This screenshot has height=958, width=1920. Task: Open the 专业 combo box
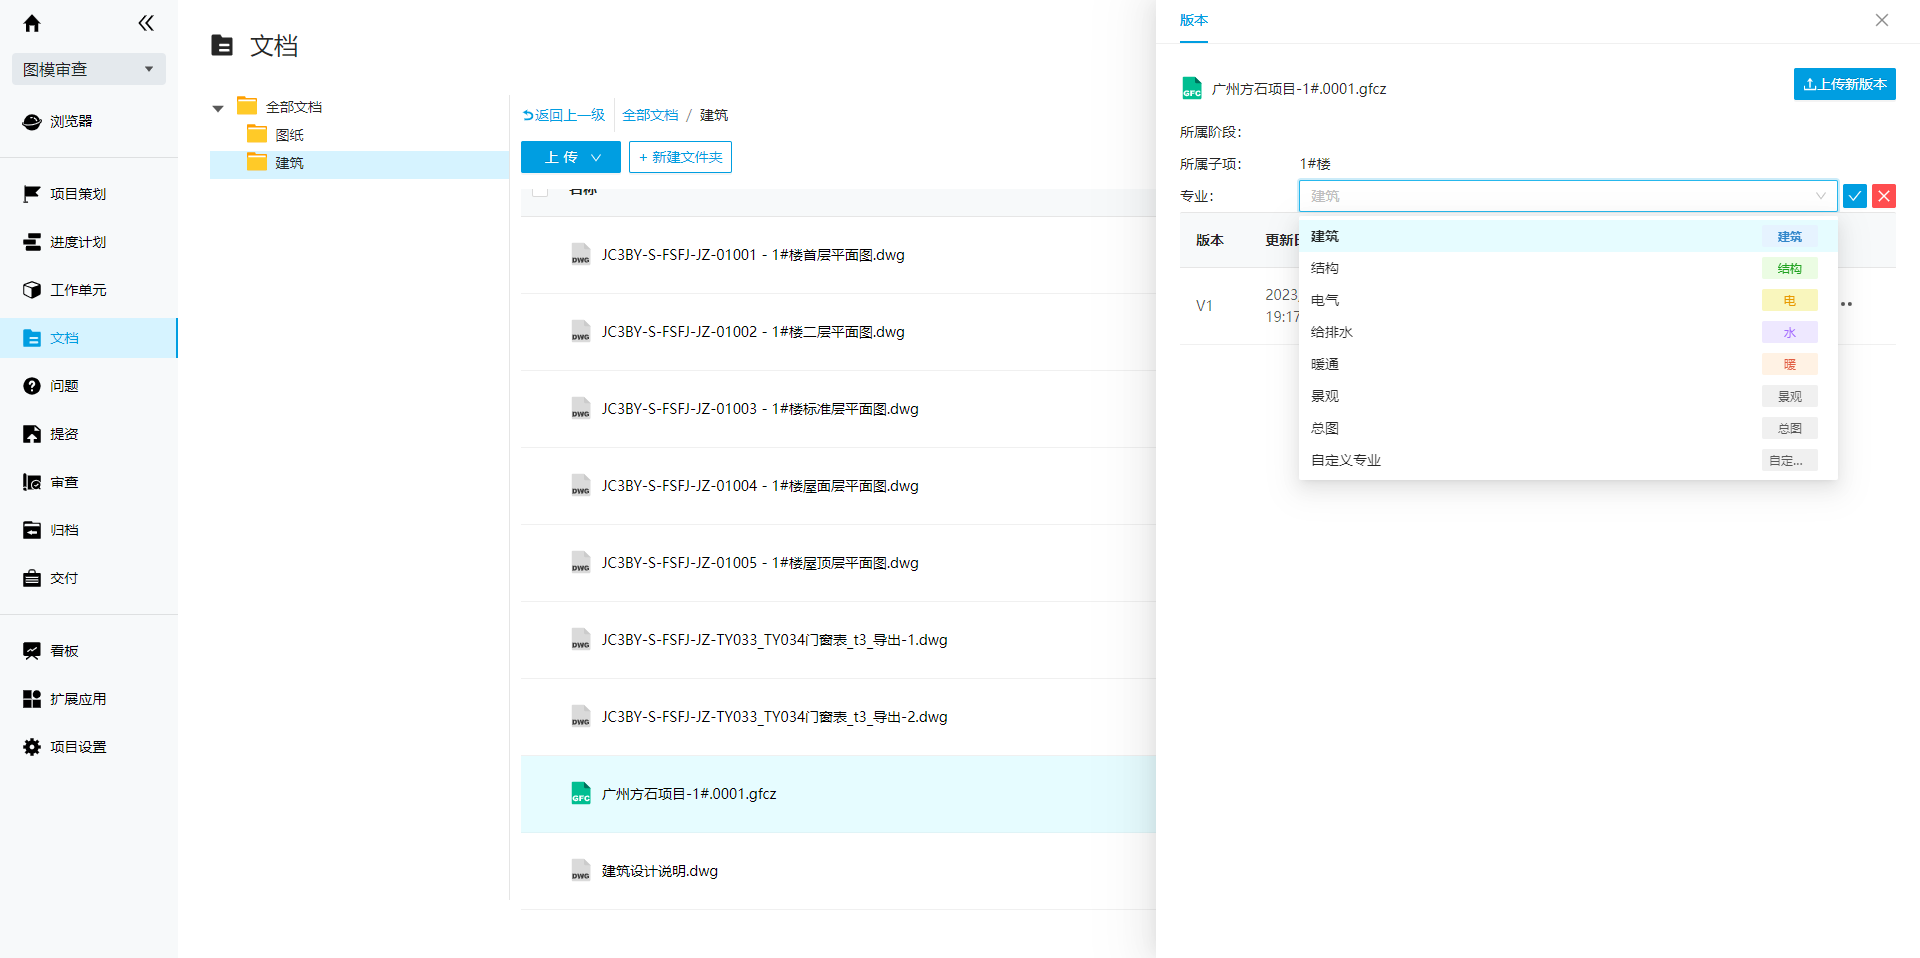click(x=1568, y=196)
